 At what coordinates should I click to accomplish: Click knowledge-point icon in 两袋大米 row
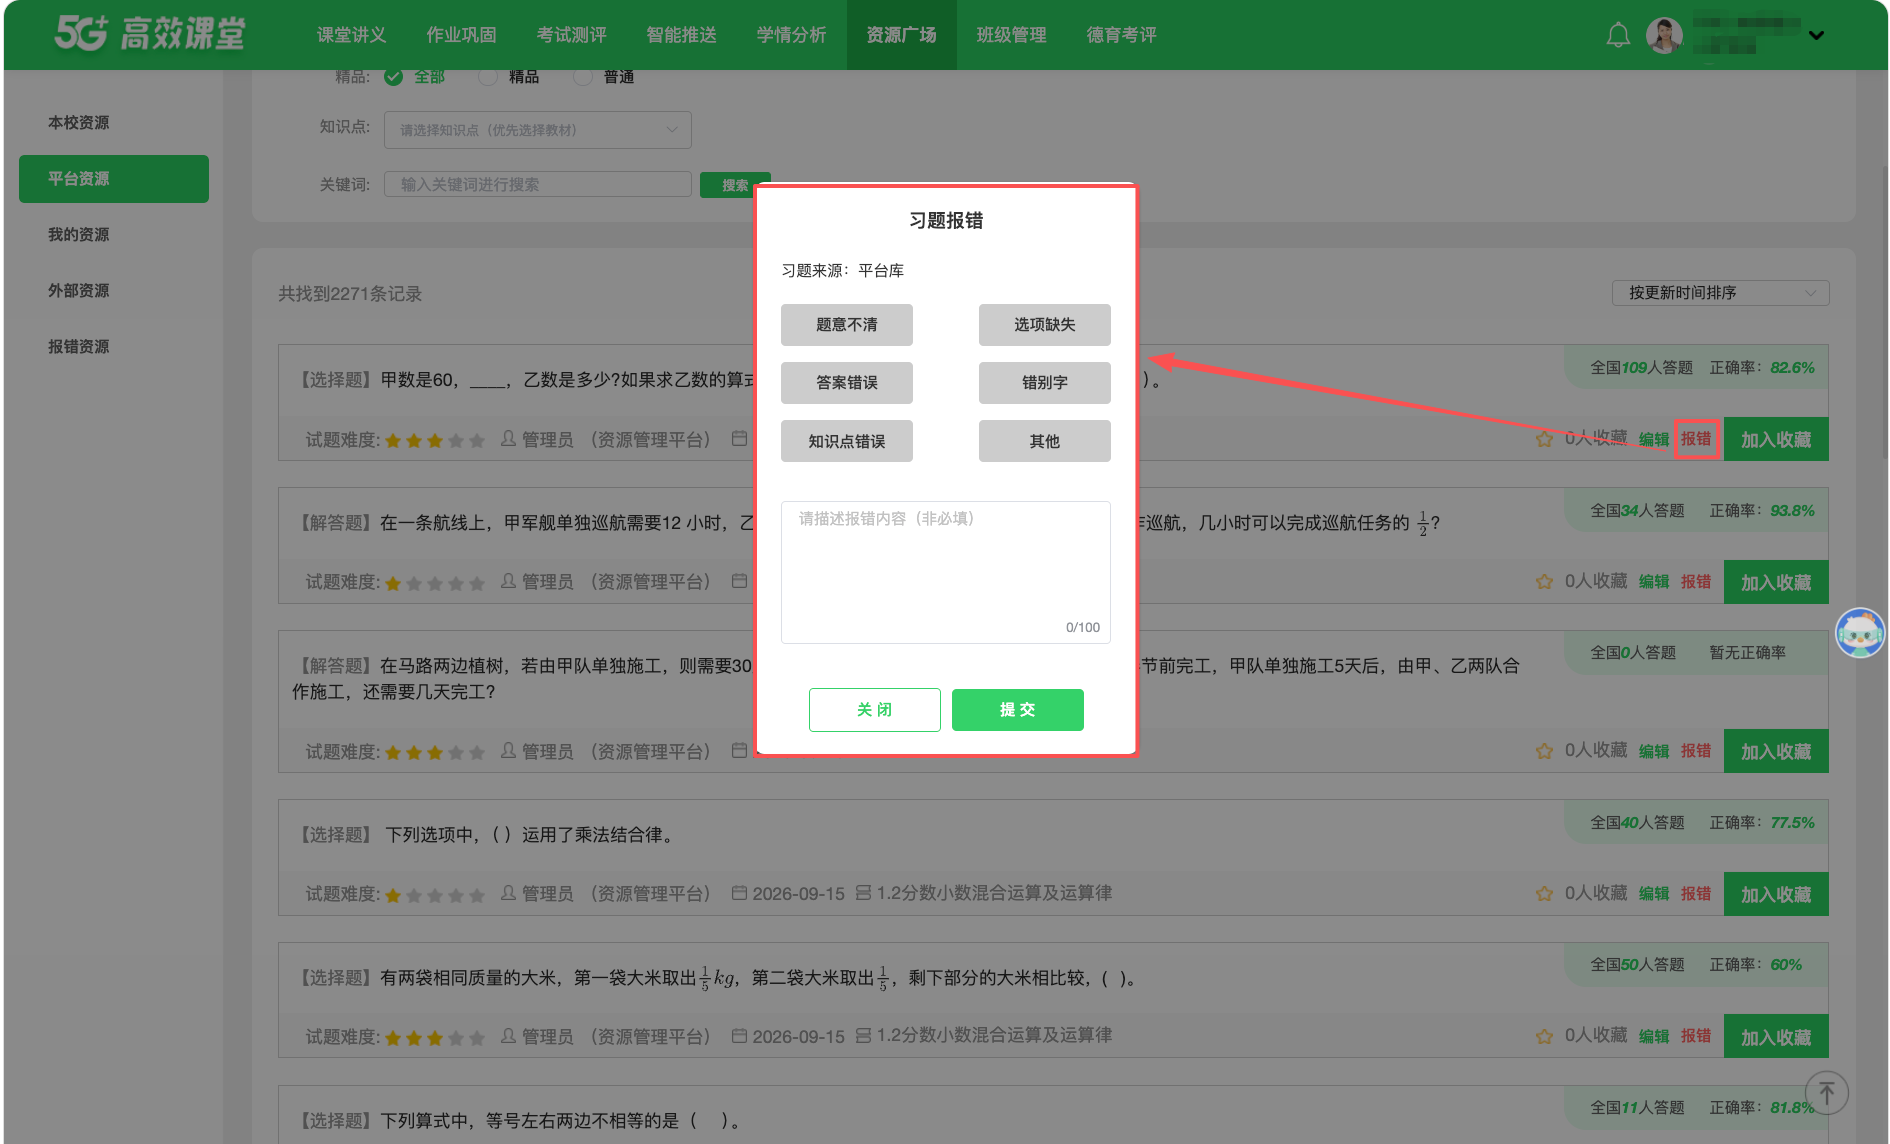coord(864,1036)
